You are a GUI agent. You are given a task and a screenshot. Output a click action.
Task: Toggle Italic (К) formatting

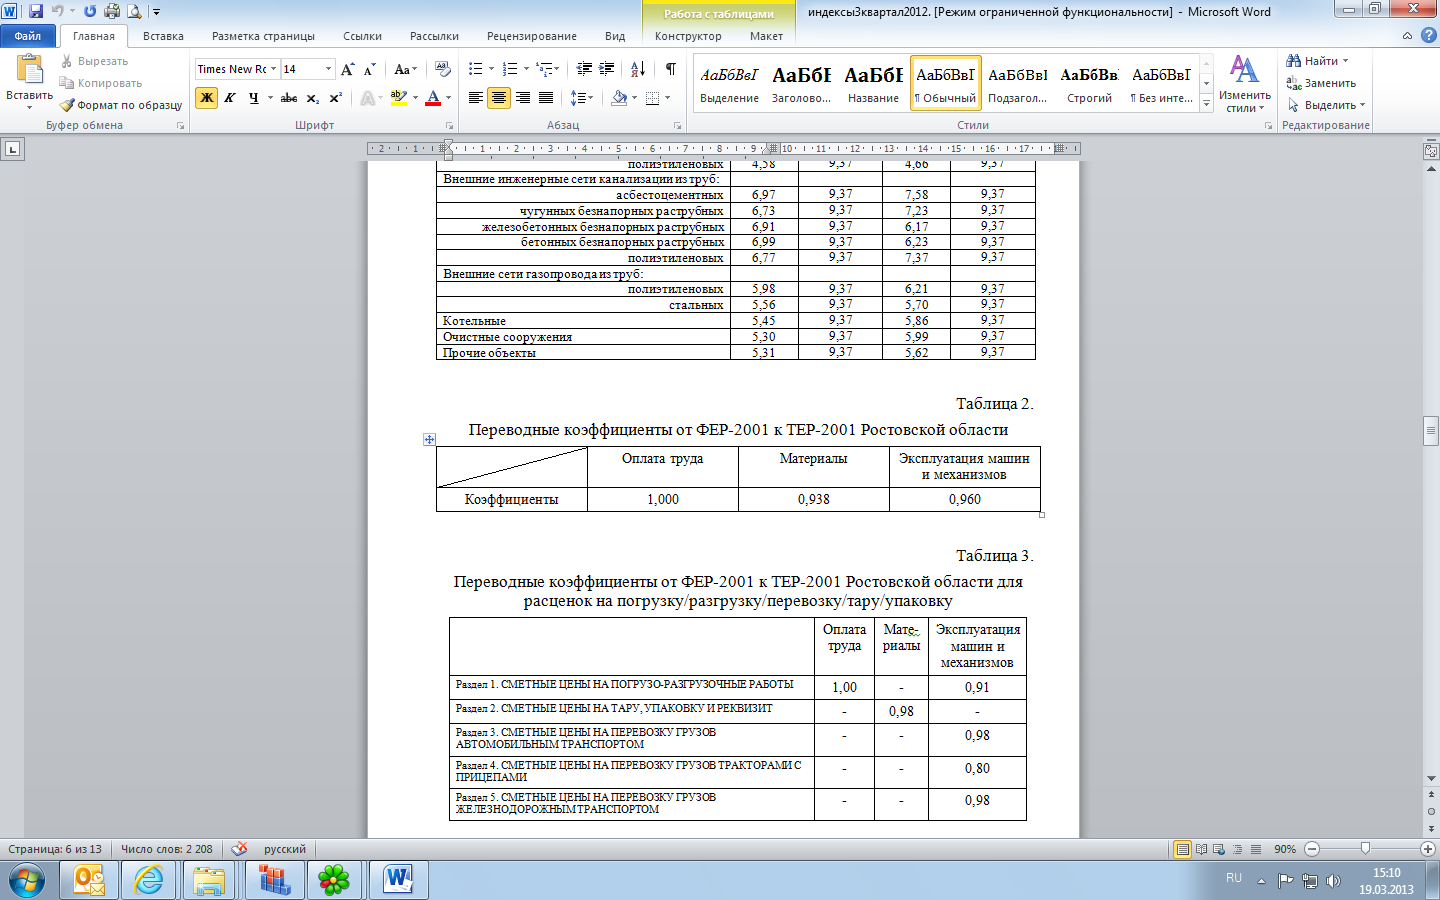[x=230, y=98]
